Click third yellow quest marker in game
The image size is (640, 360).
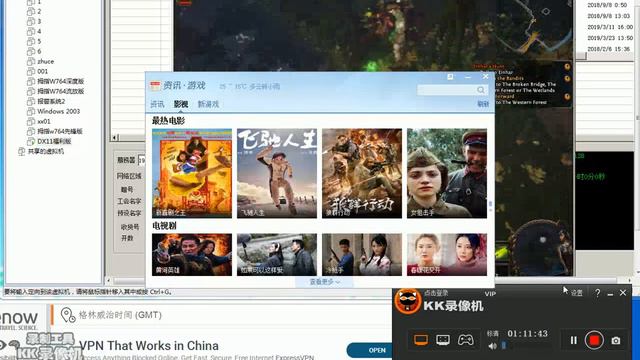click(x=567, y=97)
